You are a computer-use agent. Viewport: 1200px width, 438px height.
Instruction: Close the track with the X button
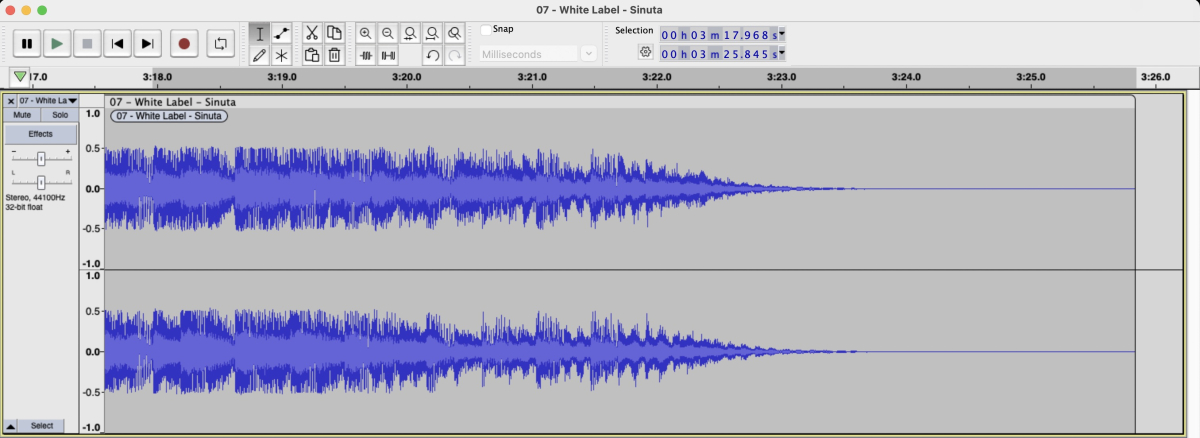pos(11,101)
